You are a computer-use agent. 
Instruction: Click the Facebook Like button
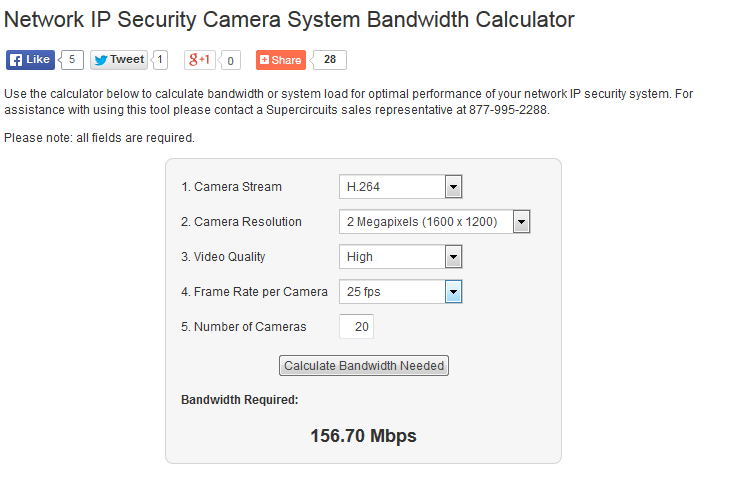click(30, 60)
